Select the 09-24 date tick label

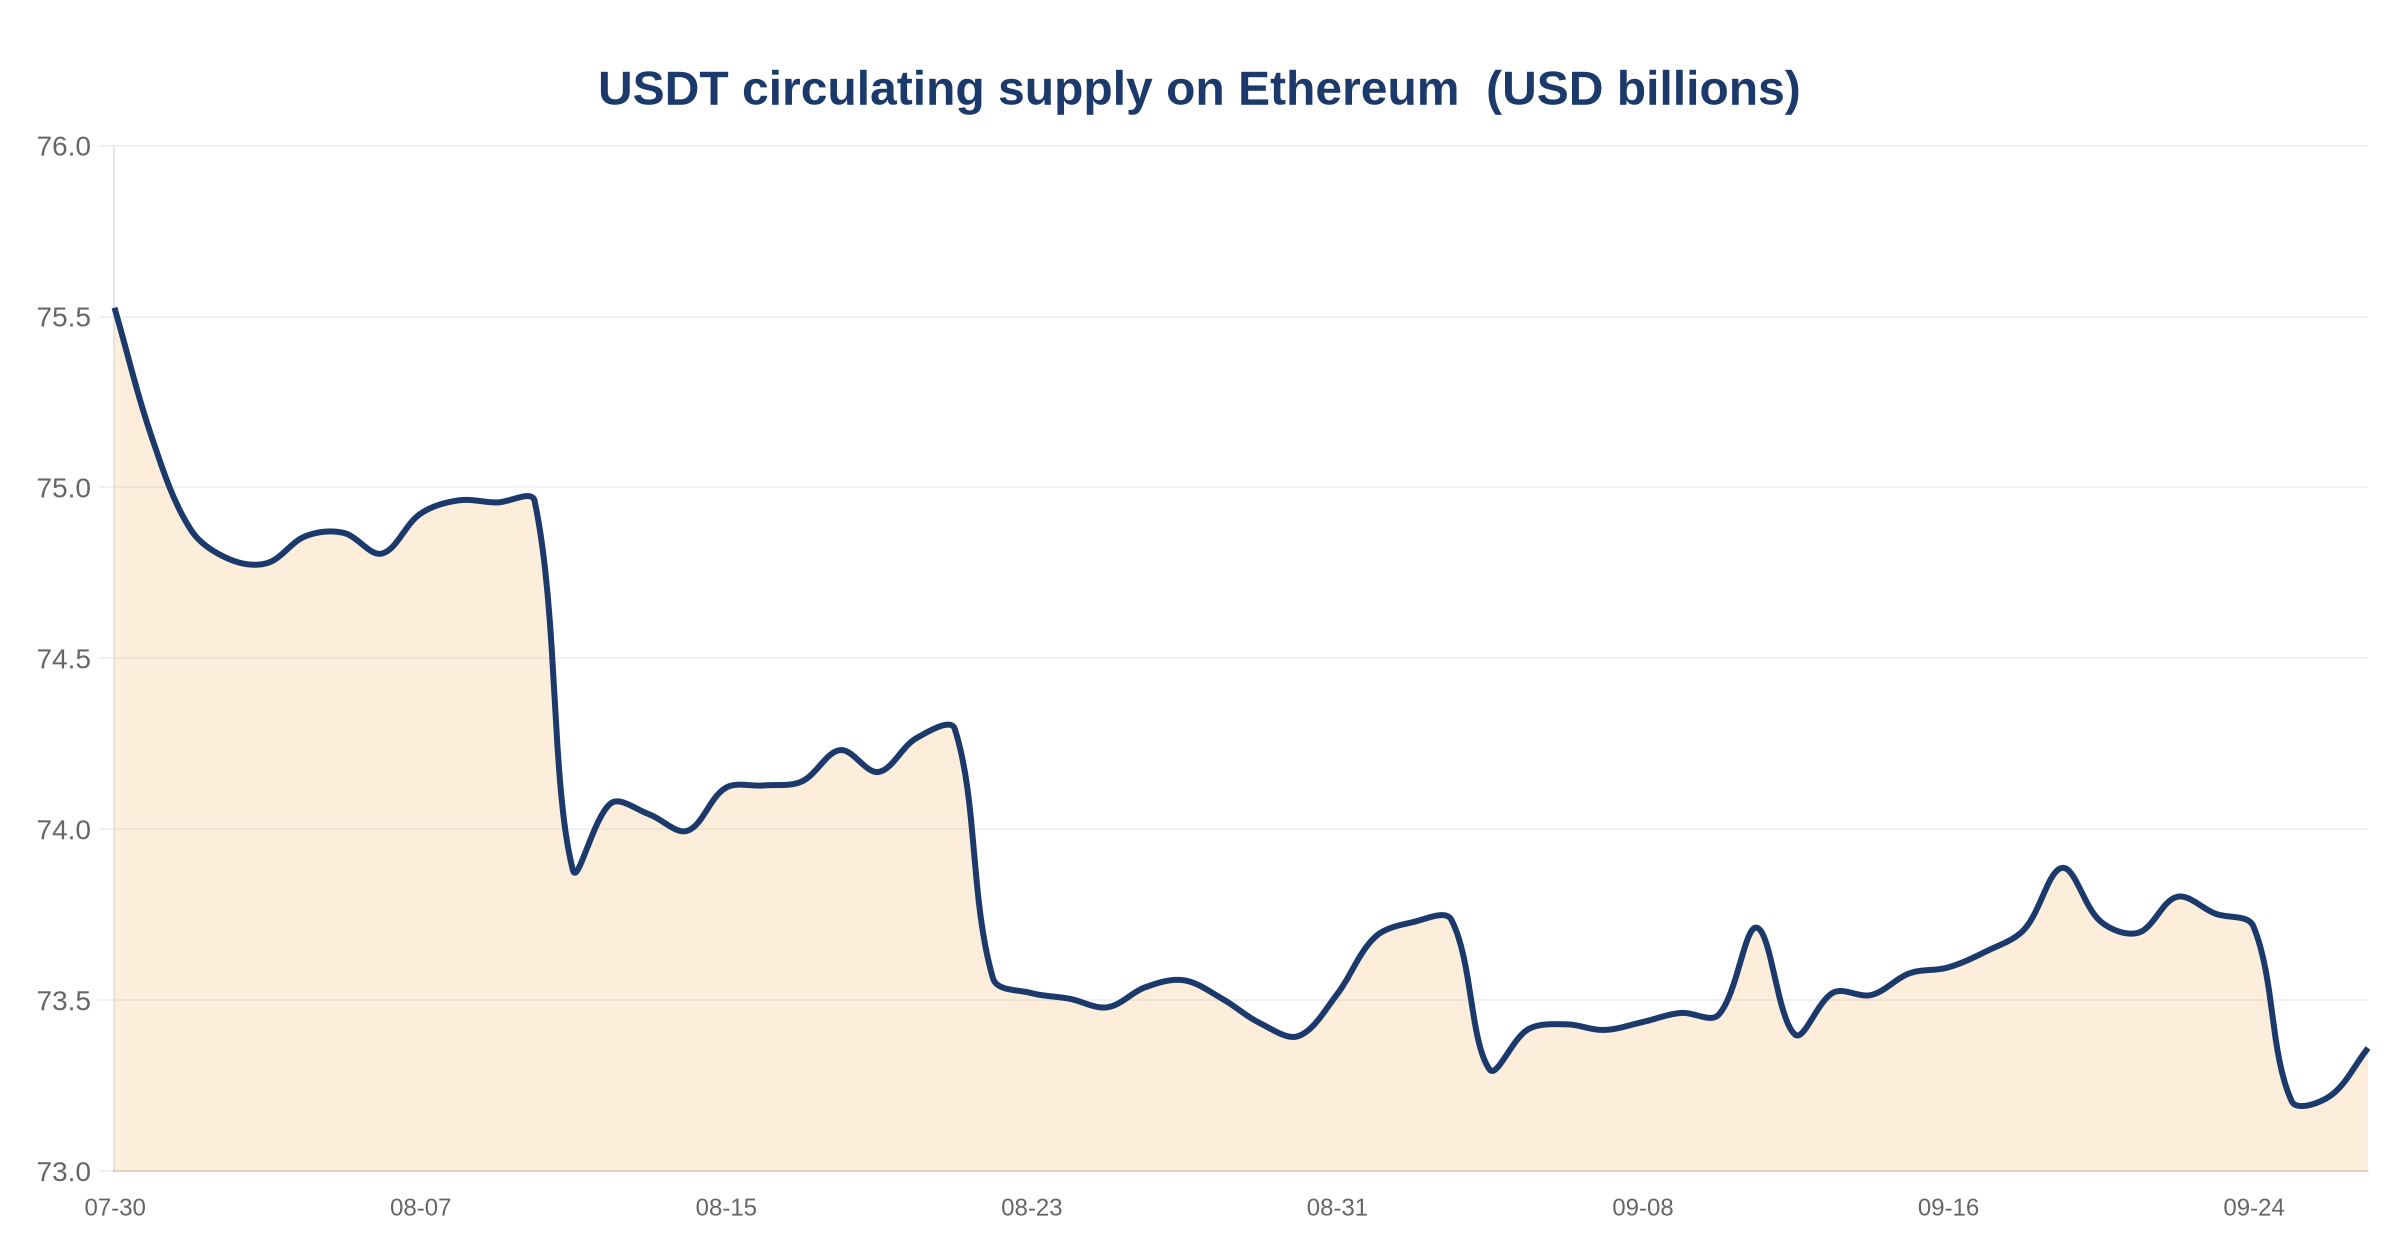coord(2254,1208)
